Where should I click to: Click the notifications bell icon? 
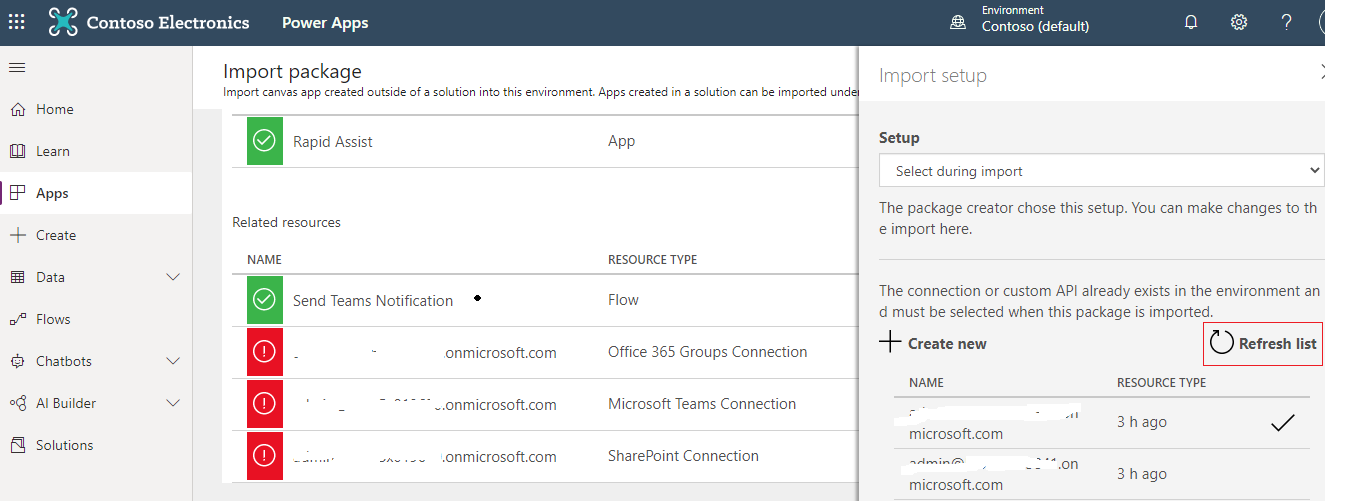1191,22
